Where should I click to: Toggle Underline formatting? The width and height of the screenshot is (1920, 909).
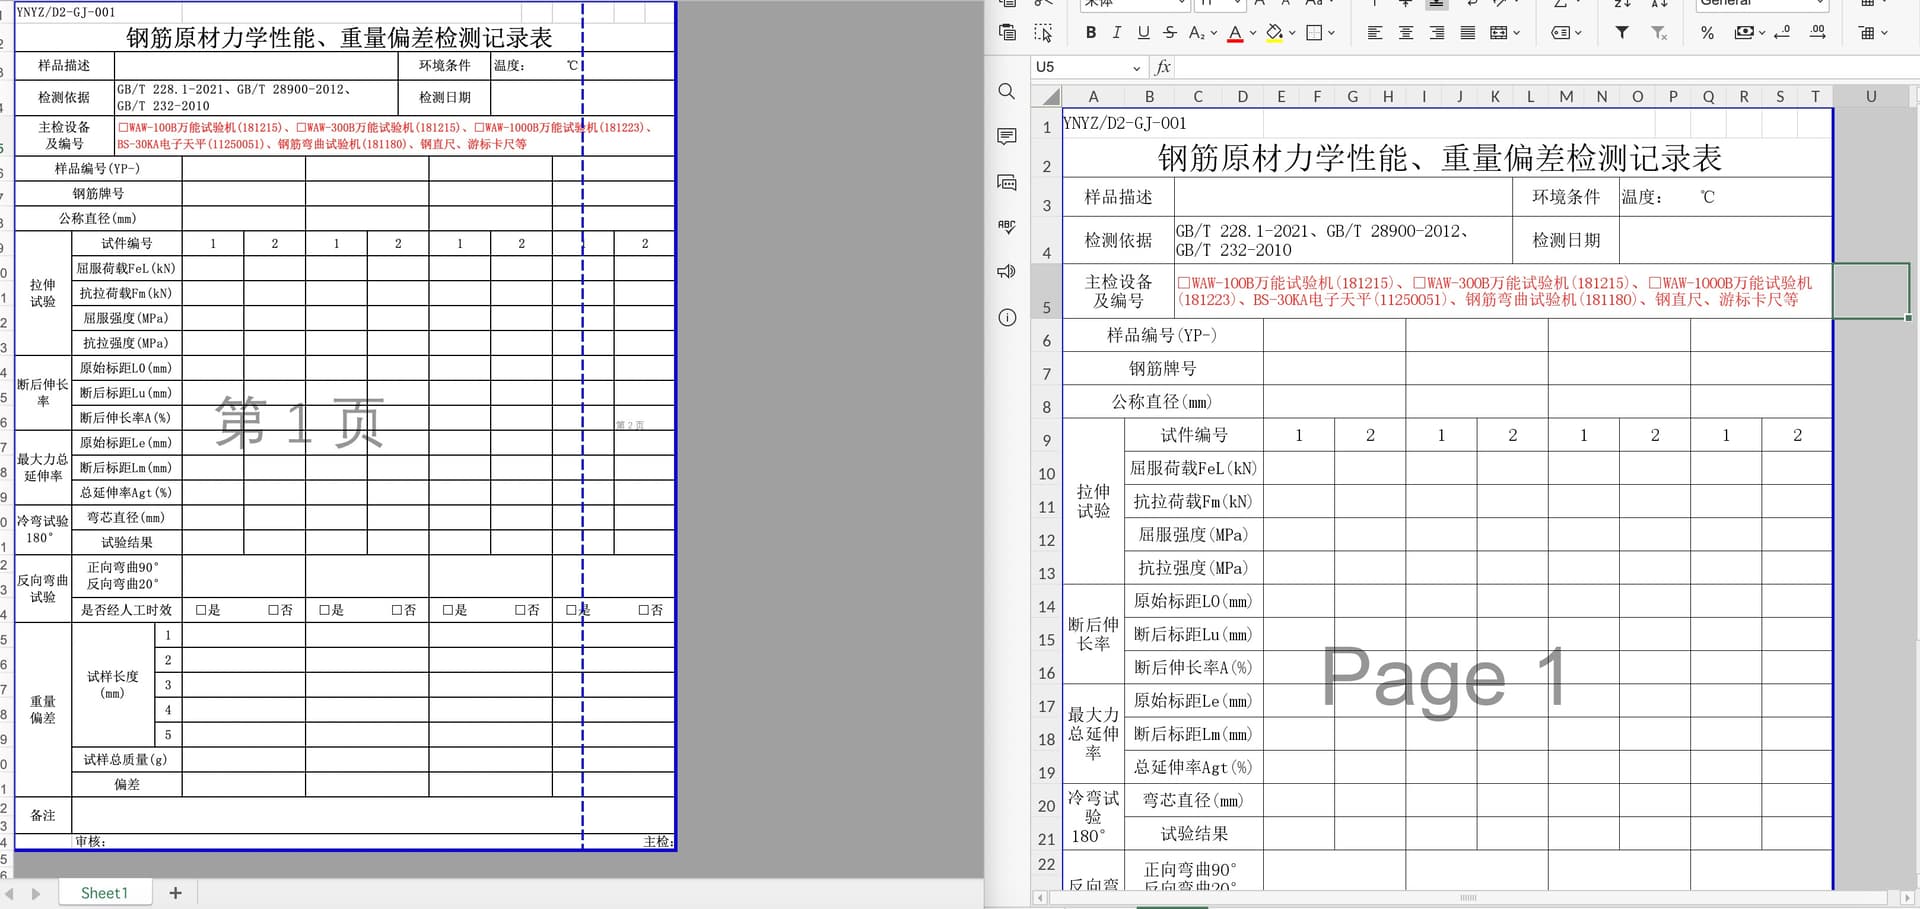click(1143, 33)
